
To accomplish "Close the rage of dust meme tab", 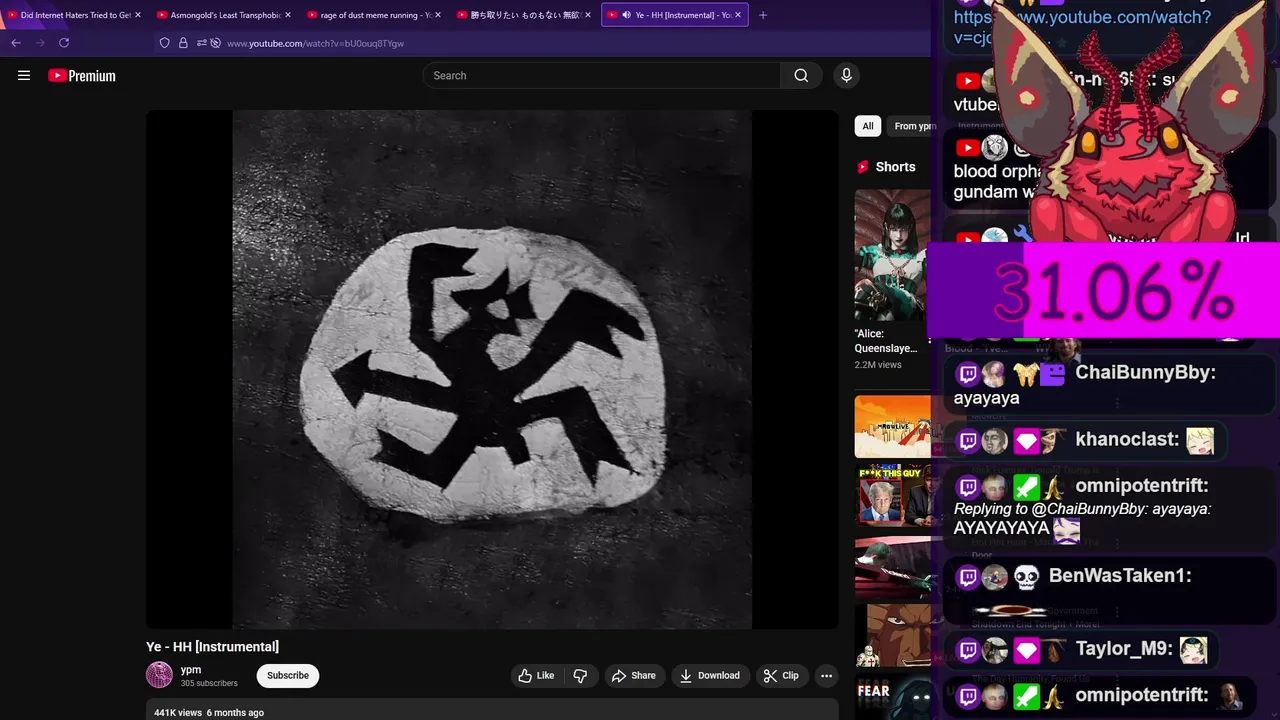I will [438, 15].
